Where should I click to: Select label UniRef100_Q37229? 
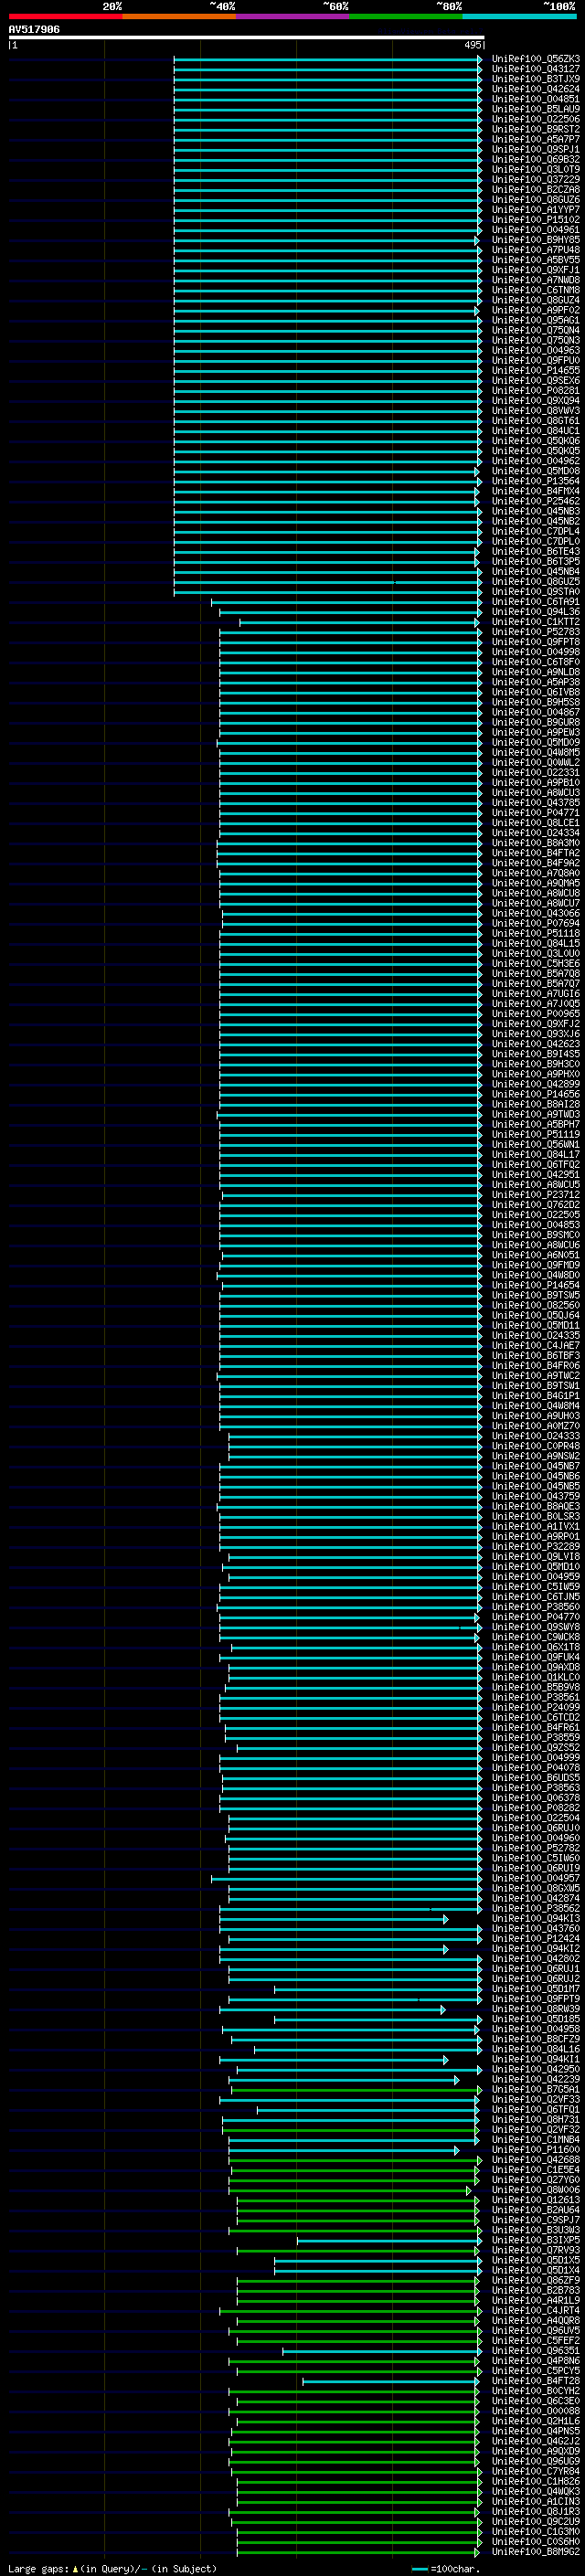point(535,180)
